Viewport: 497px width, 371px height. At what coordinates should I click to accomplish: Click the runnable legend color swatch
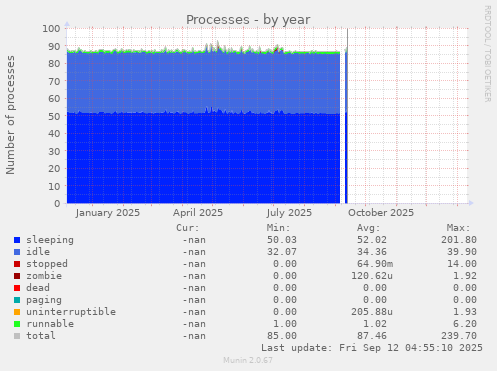17,324
